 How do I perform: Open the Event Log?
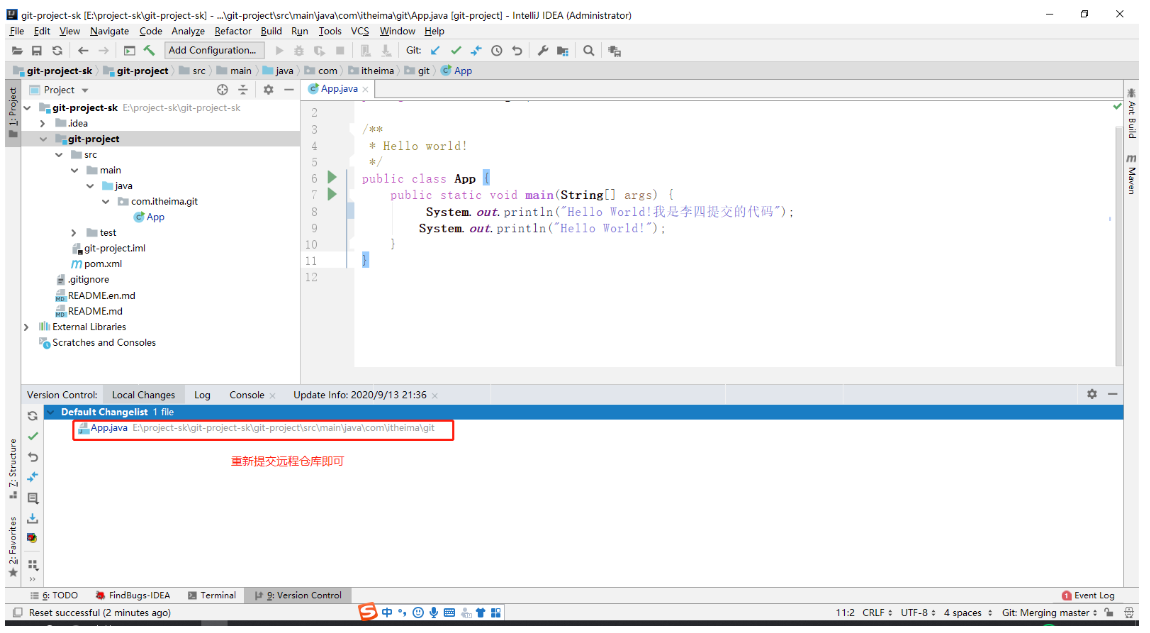pos(1088,595)
